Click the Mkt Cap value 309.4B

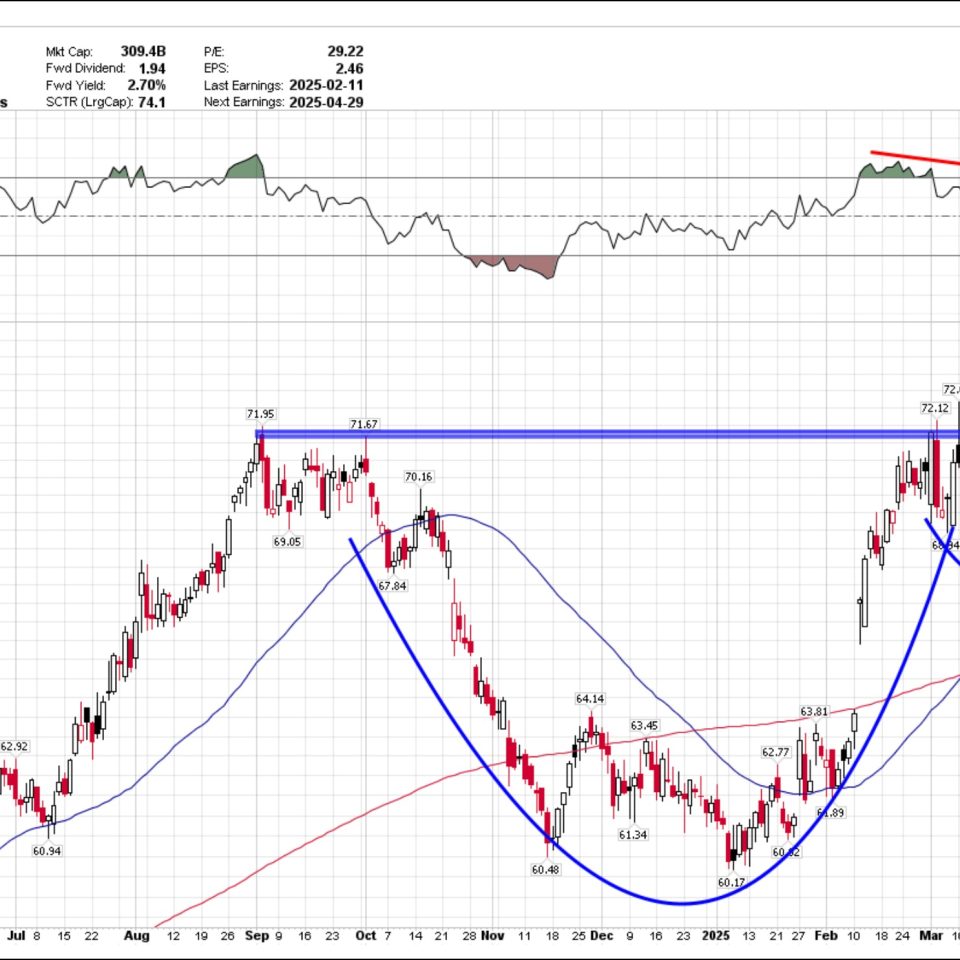(x=145, y=52)
